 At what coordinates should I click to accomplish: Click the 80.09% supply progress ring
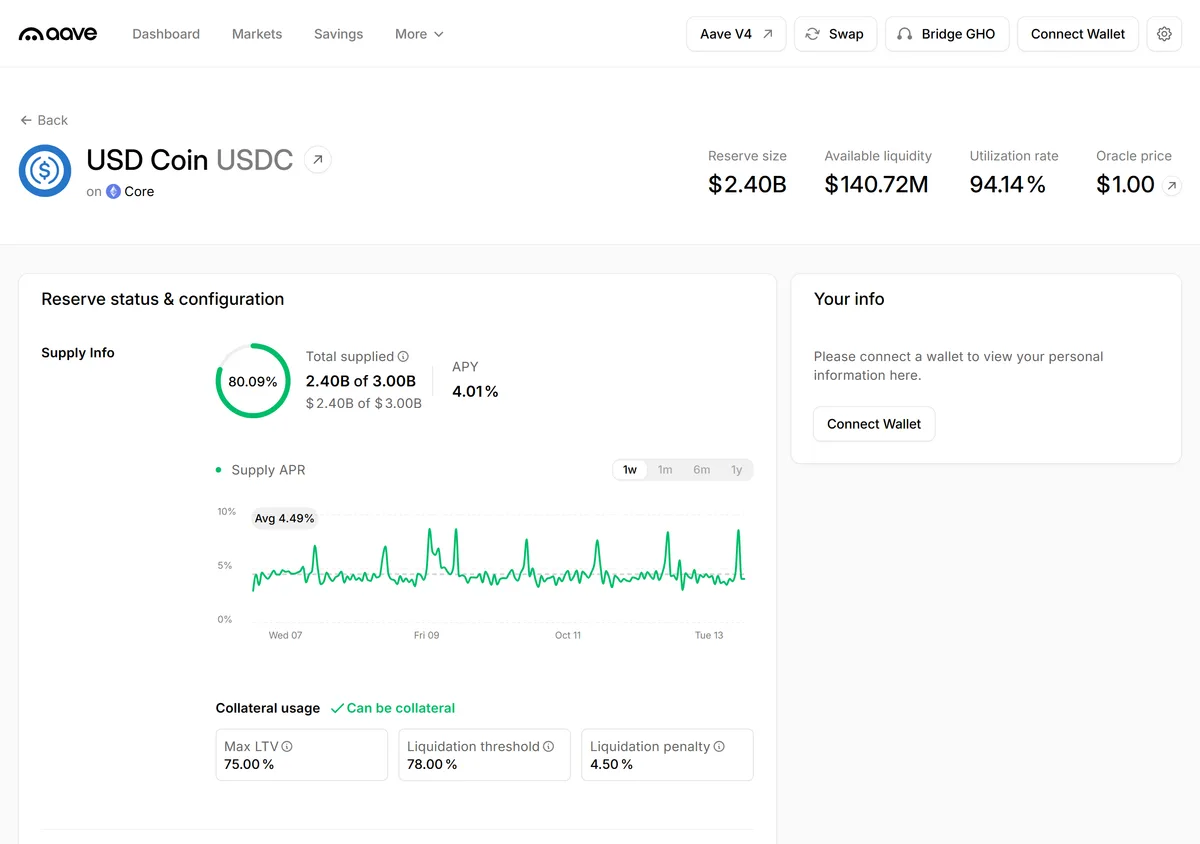pos(253,381)
